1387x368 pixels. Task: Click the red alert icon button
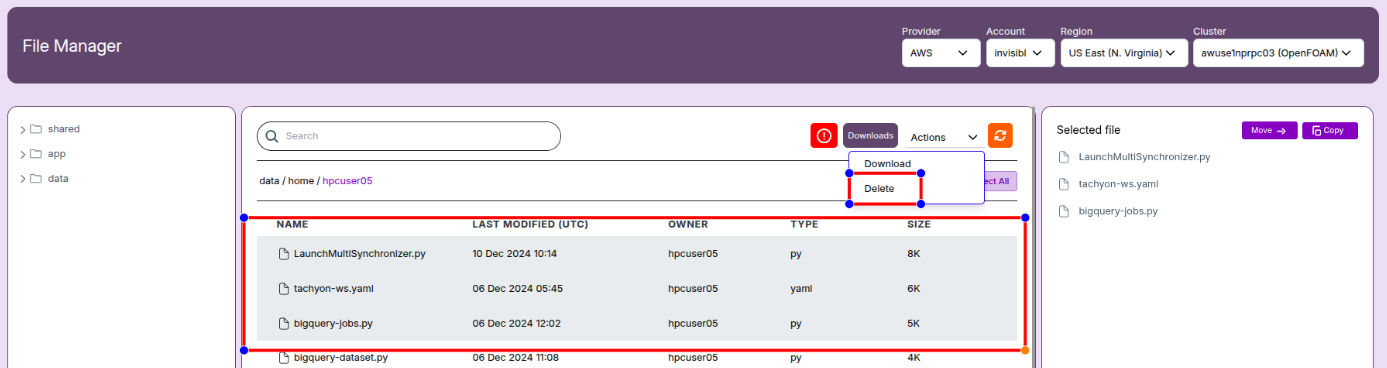(x=824, y=136)
